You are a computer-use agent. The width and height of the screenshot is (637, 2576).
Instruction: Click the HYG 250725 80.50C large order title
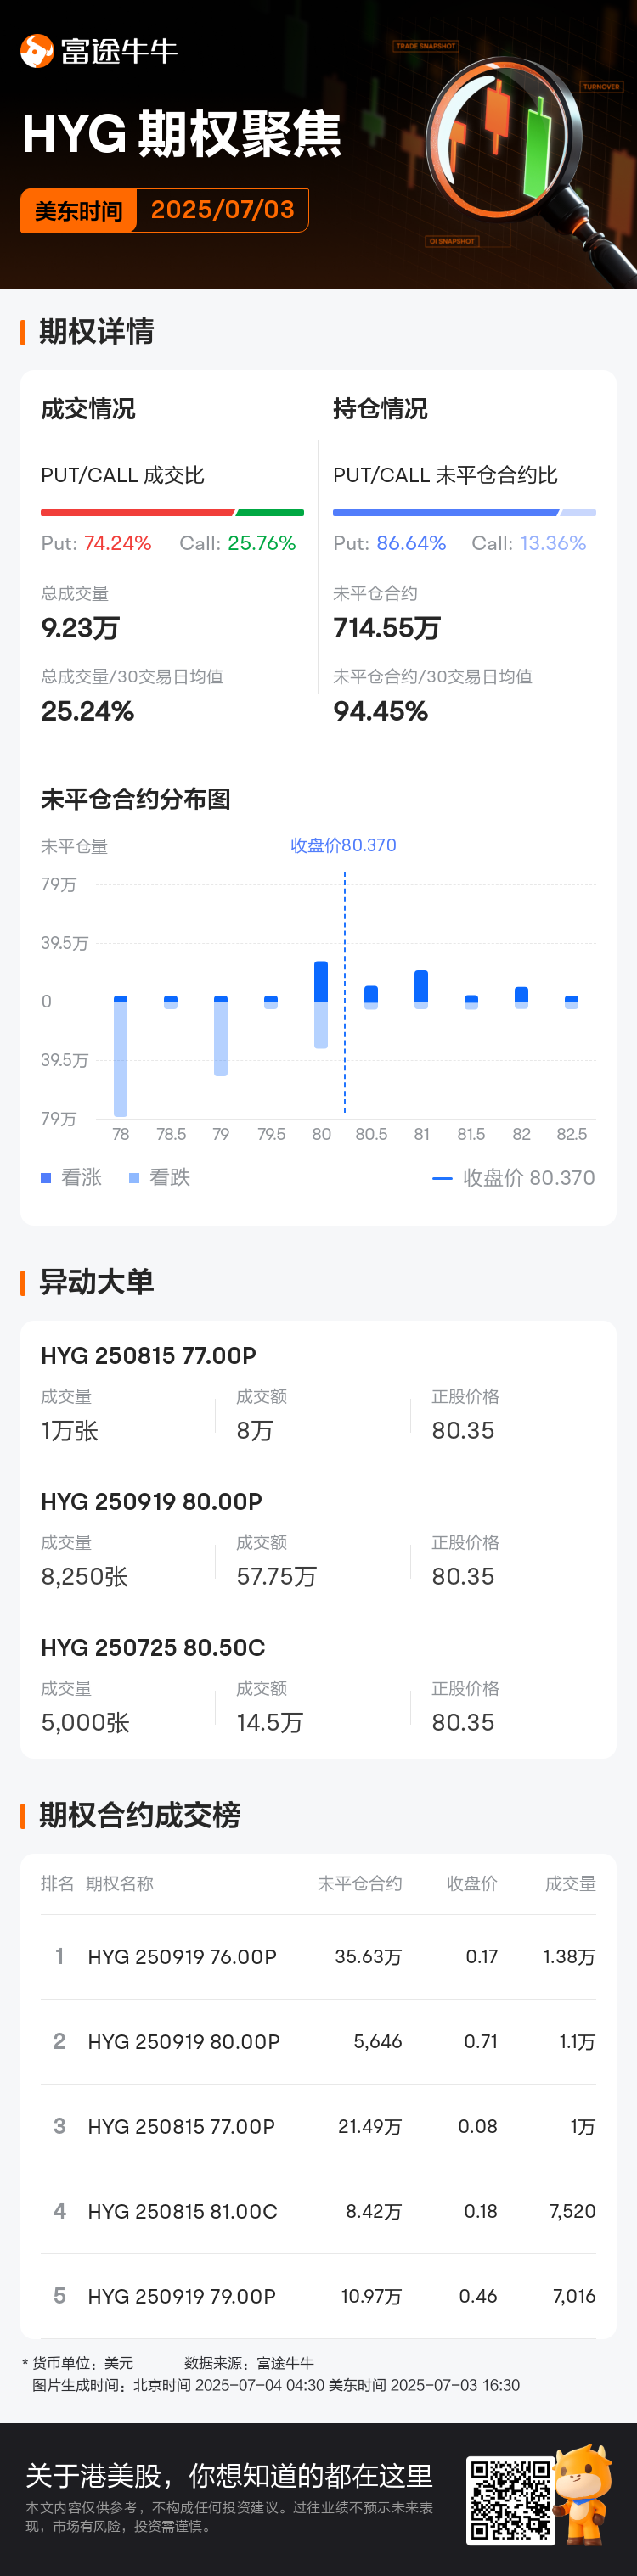point(153,1648)
